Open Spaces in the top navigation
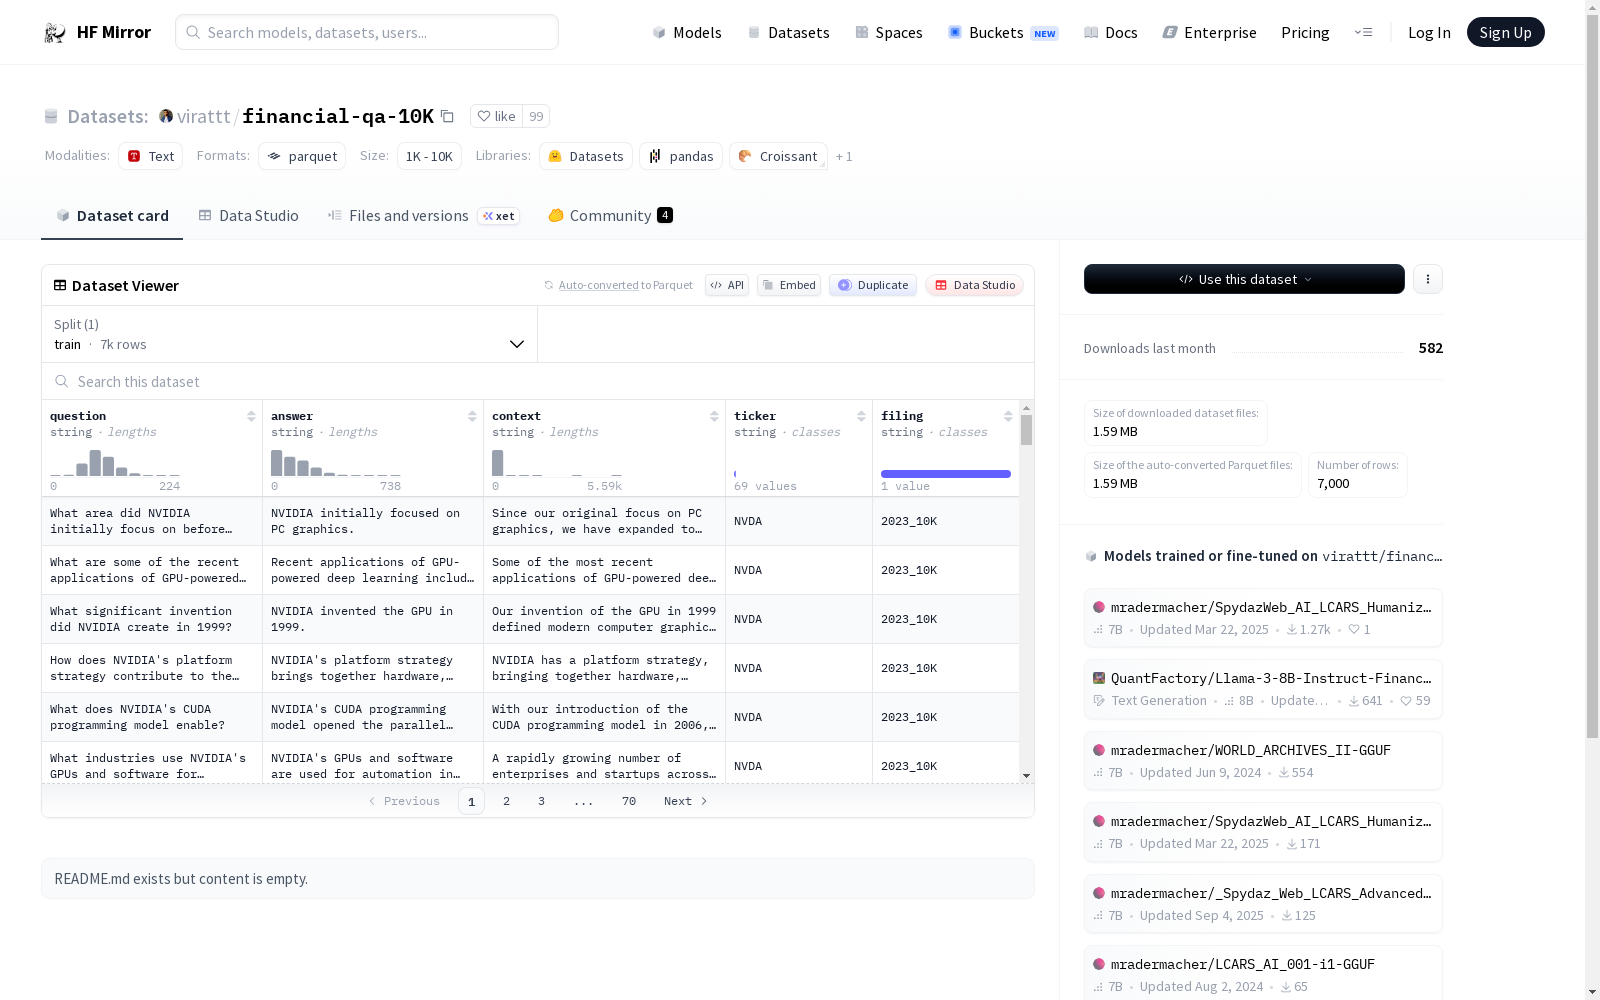Viewport: 1600px width, 1000px height. click(x=889, y=33)
